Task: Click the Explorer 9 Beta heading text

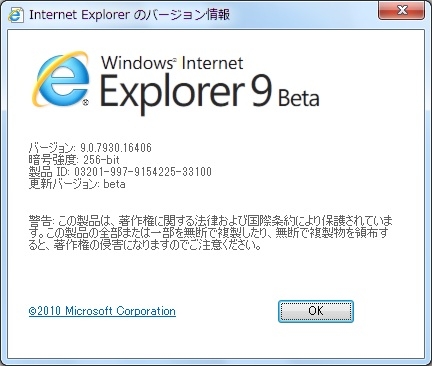Action: tap(210, 94)
